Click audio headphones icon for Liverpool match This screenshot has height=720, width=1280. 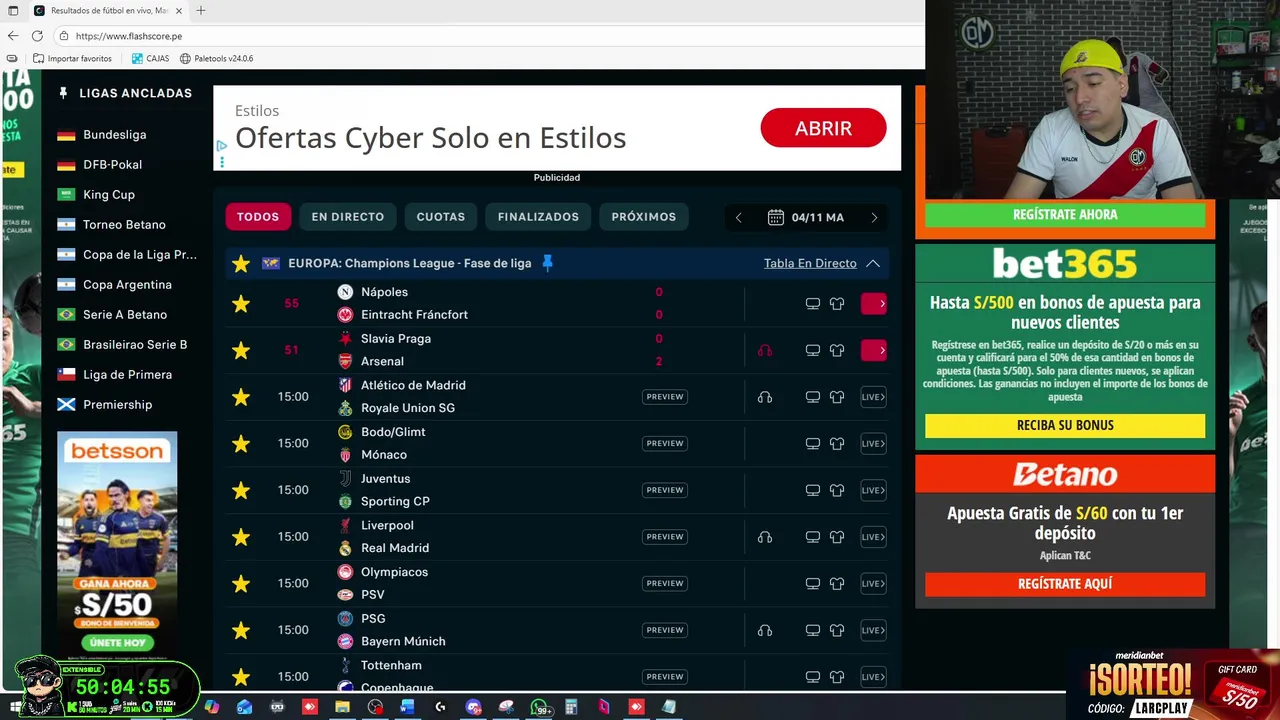(x=765, y=537)
